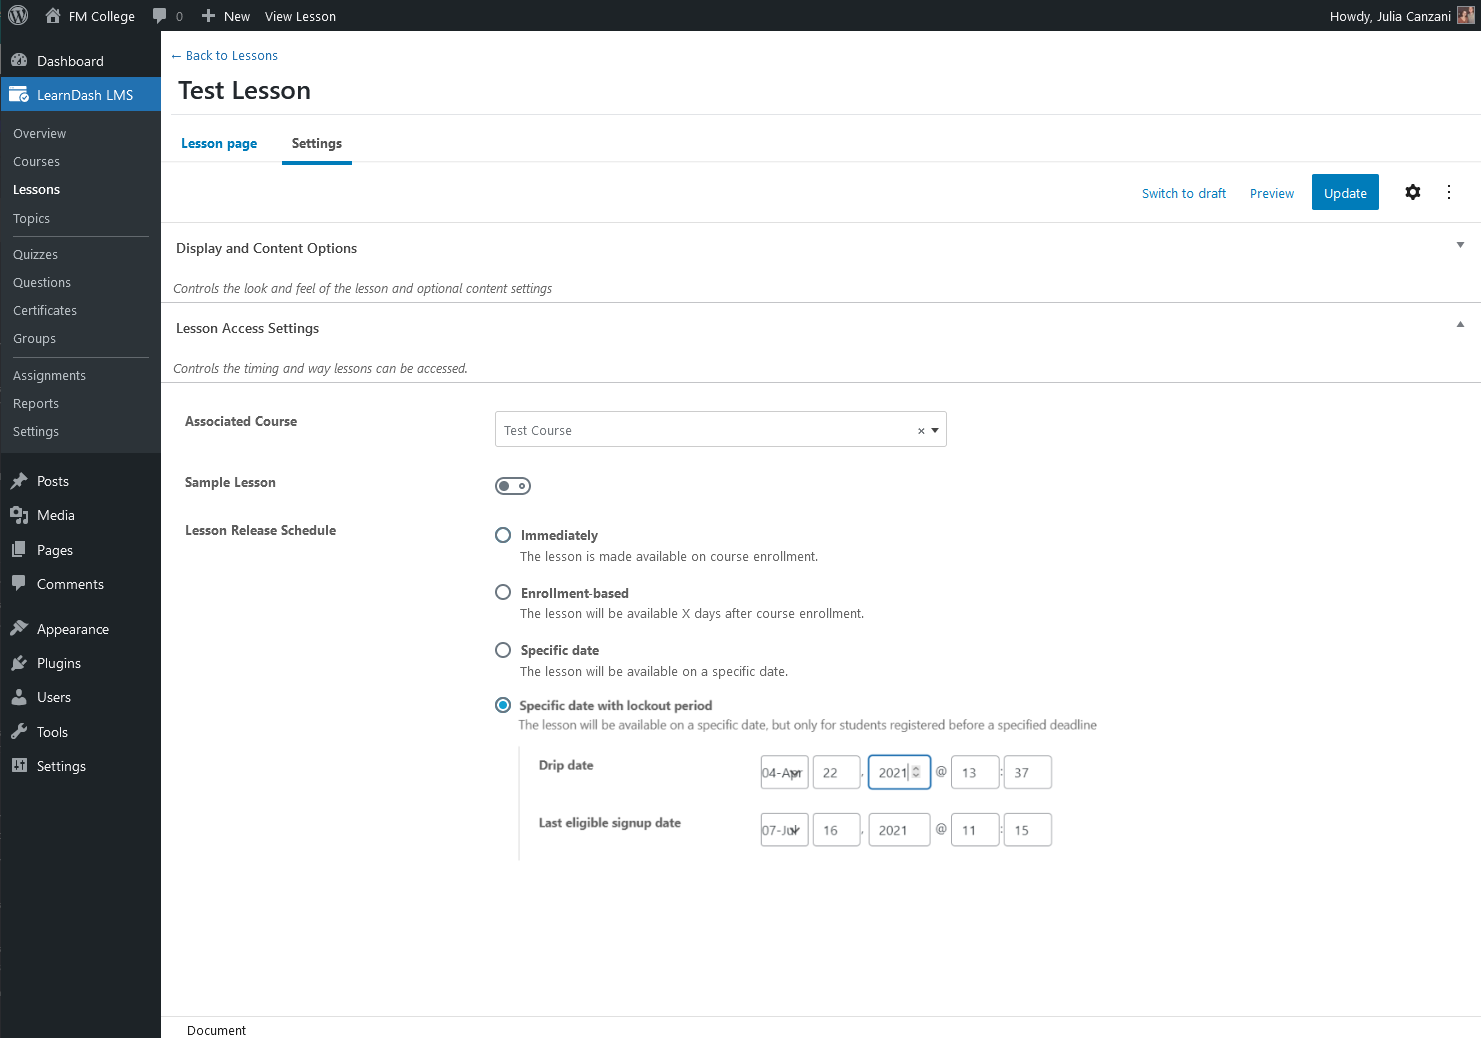
Task: Select the Specific date option
Action: click(x=502, y=650)
